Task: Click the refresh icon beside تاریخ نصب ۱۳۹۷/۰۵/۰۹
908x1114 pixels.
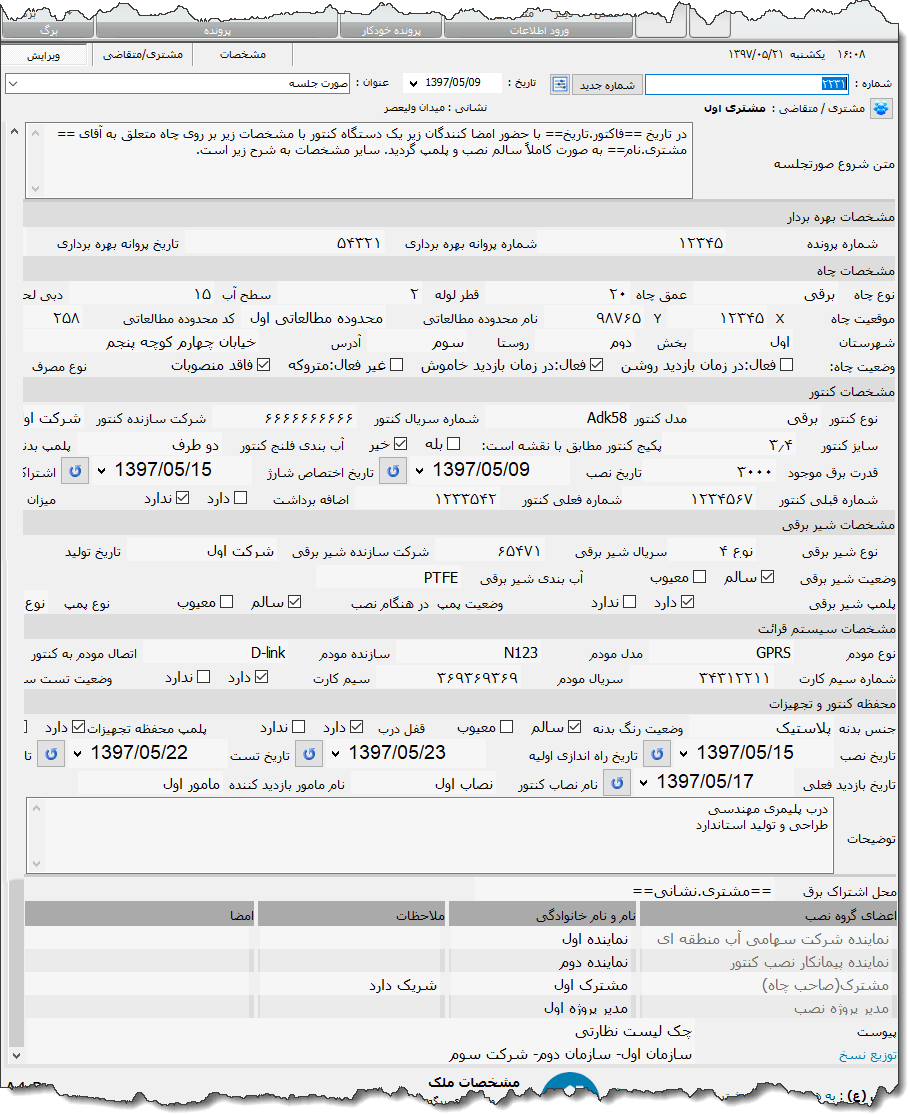Action: (391, 470)
